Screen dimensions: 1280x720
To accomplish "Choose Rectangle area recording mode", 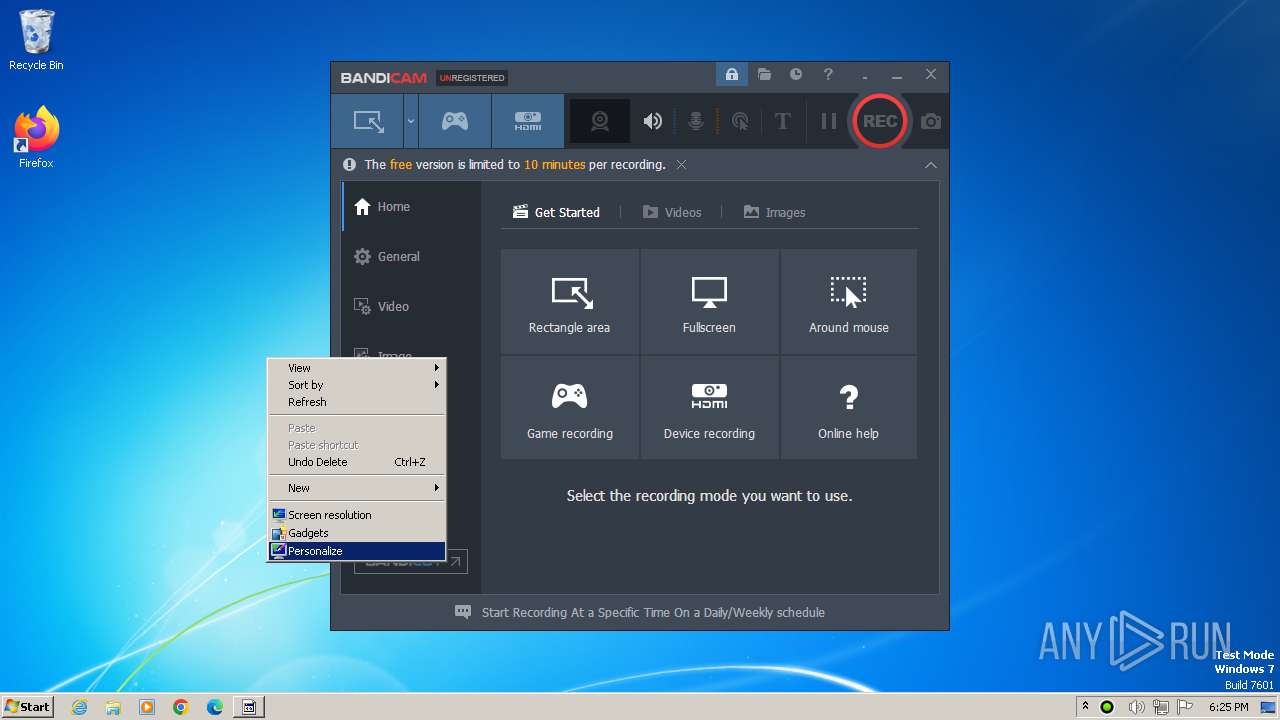I will click(x=569, y=301).
